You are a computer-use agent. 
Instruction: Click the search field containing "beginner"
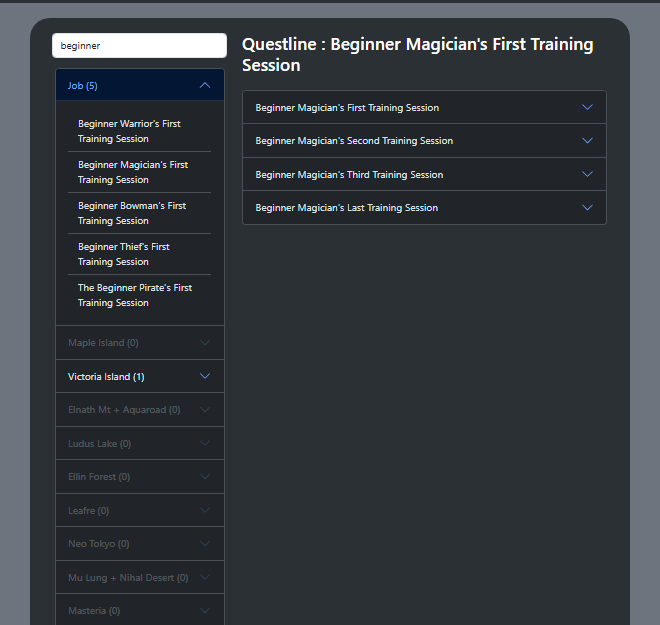[x=139, y=45]
